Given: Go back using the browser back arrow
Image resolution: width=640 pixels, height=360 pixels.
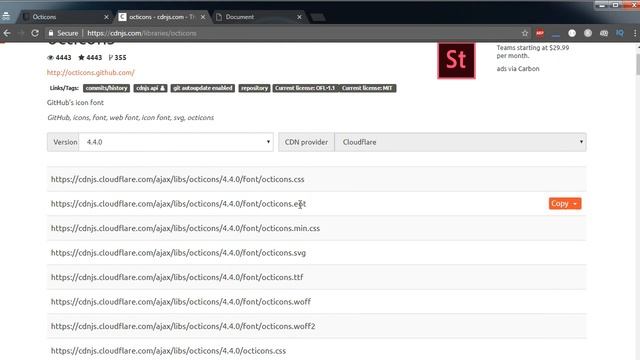Looking at the screenshot, I should (x=7, y=33).
